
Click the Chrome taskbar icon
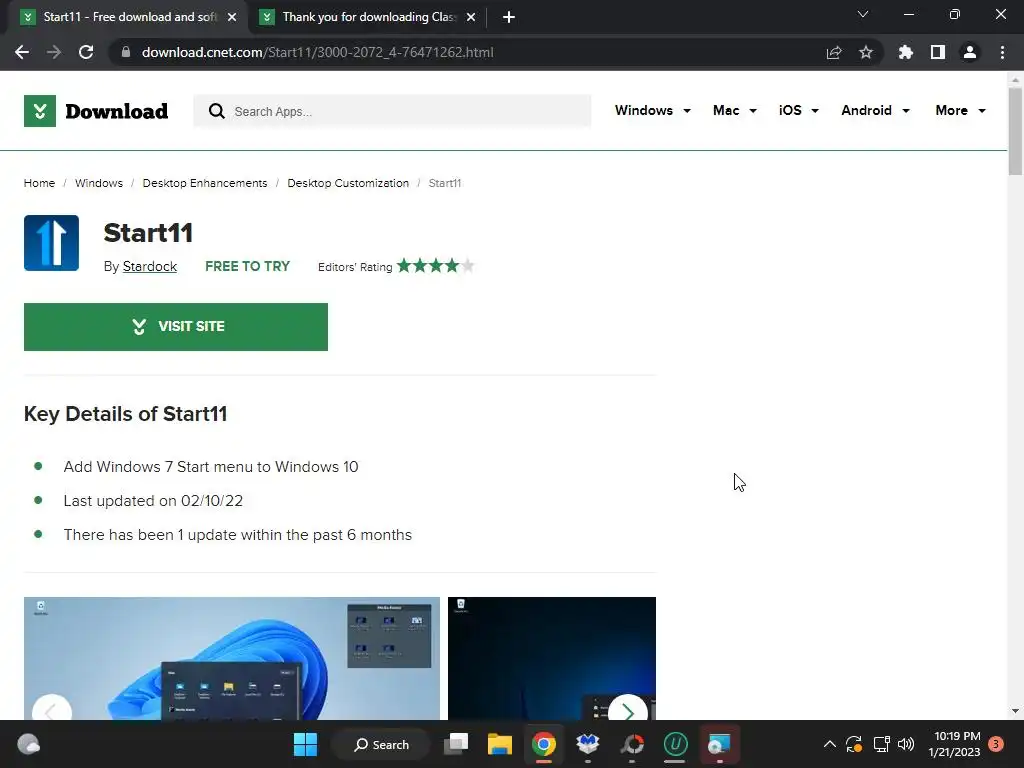tap(543, 744)
